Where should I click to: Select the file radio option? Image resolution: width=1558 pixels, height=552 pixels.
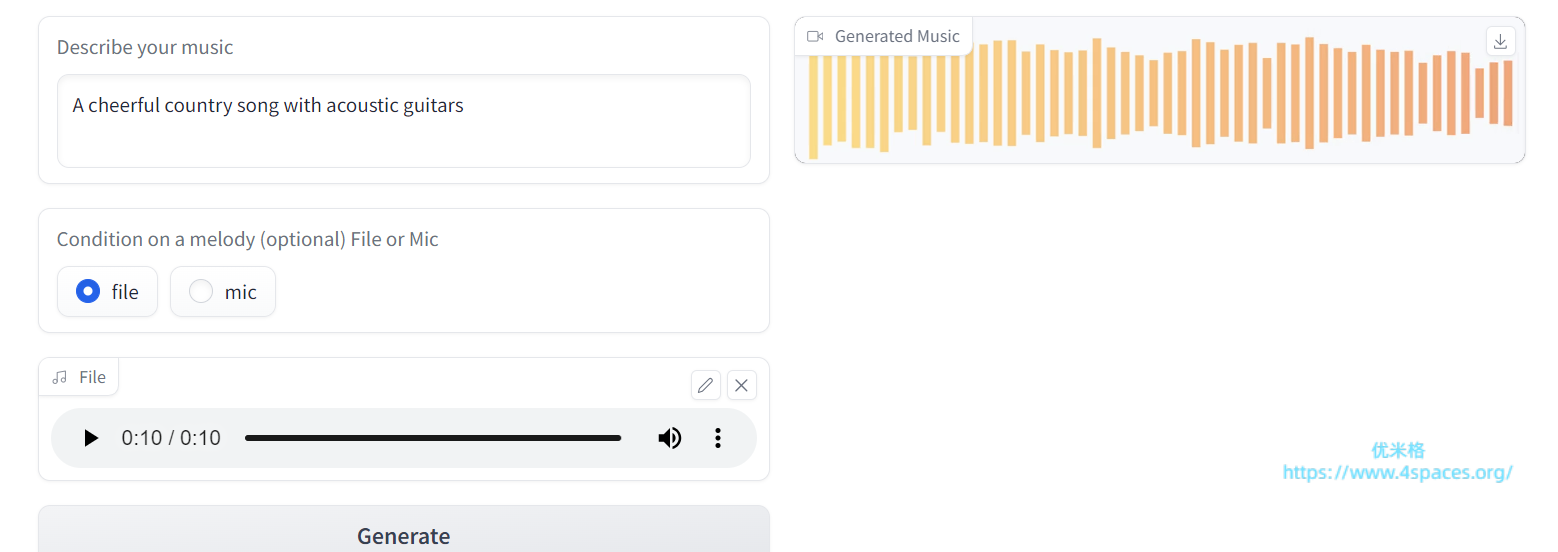click(x=89, y=292)
